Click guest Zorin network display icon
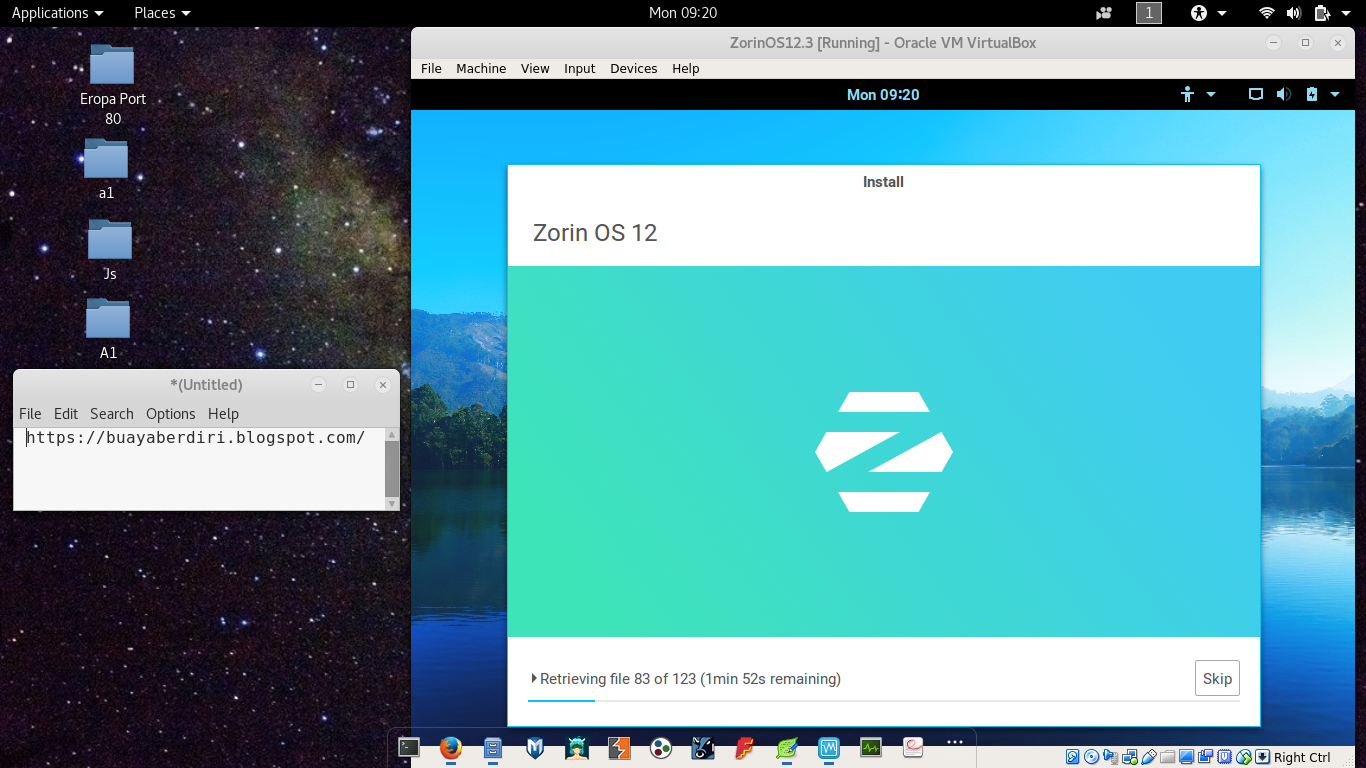This screenshot has width=1366, height=768. [1256, 94]
